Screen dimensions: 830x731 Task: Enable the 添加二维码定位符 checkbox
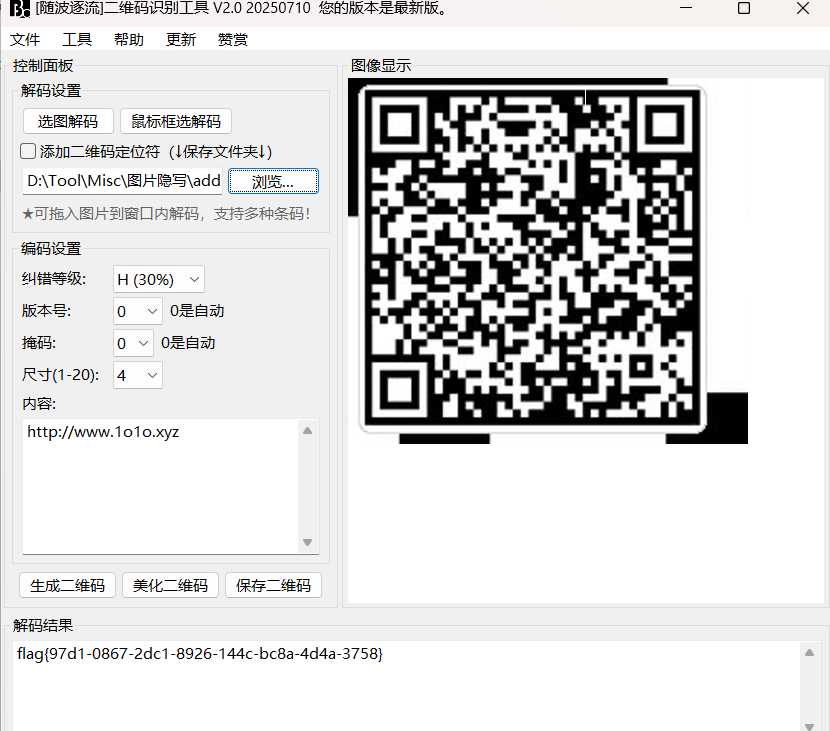[x=29, y=152]
